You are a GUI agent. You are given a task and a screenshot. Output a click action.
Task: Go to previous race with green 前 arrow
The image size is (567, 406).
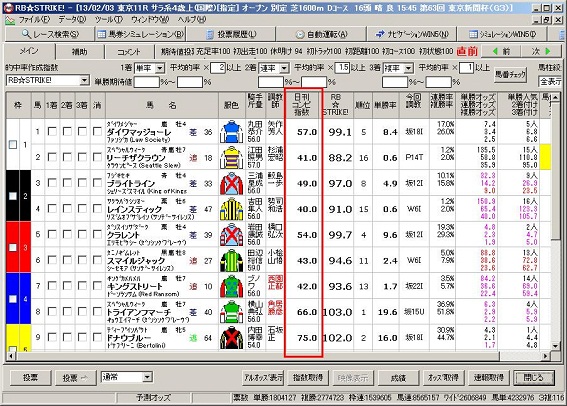coord(501,51)
